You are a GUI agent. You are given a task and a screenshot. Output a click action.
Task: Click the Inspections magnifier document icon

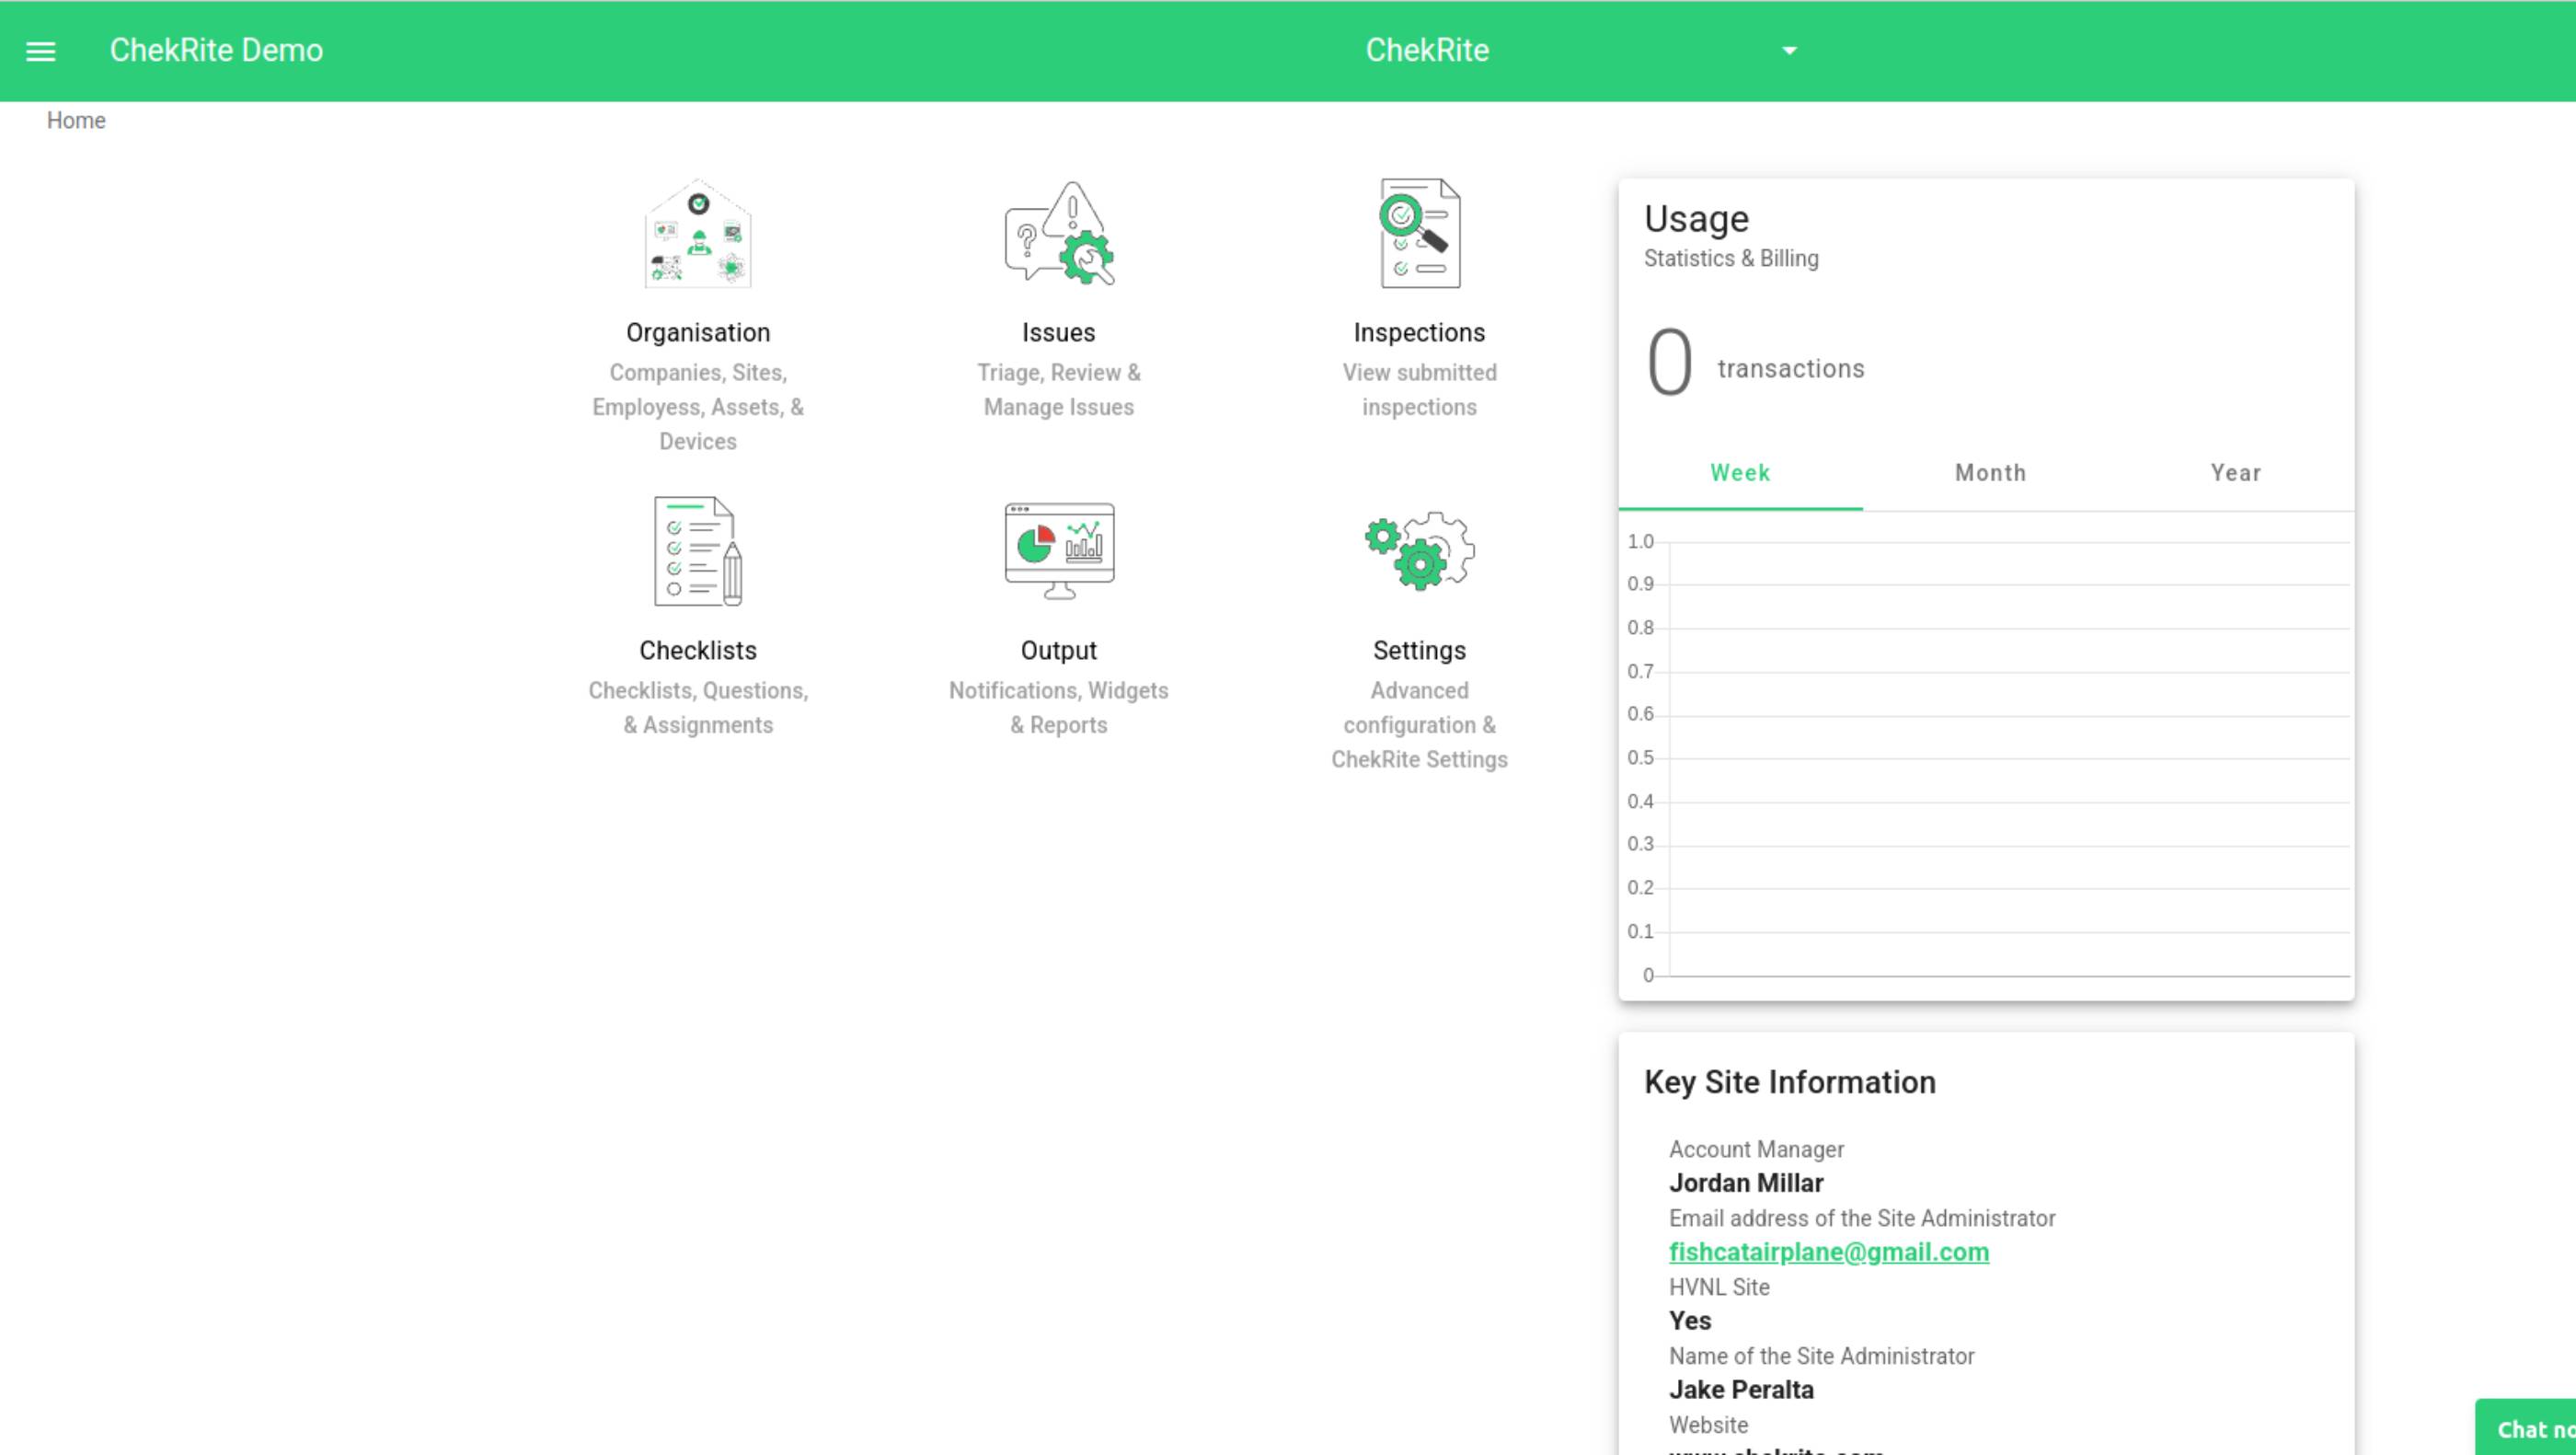(1419, 233)
